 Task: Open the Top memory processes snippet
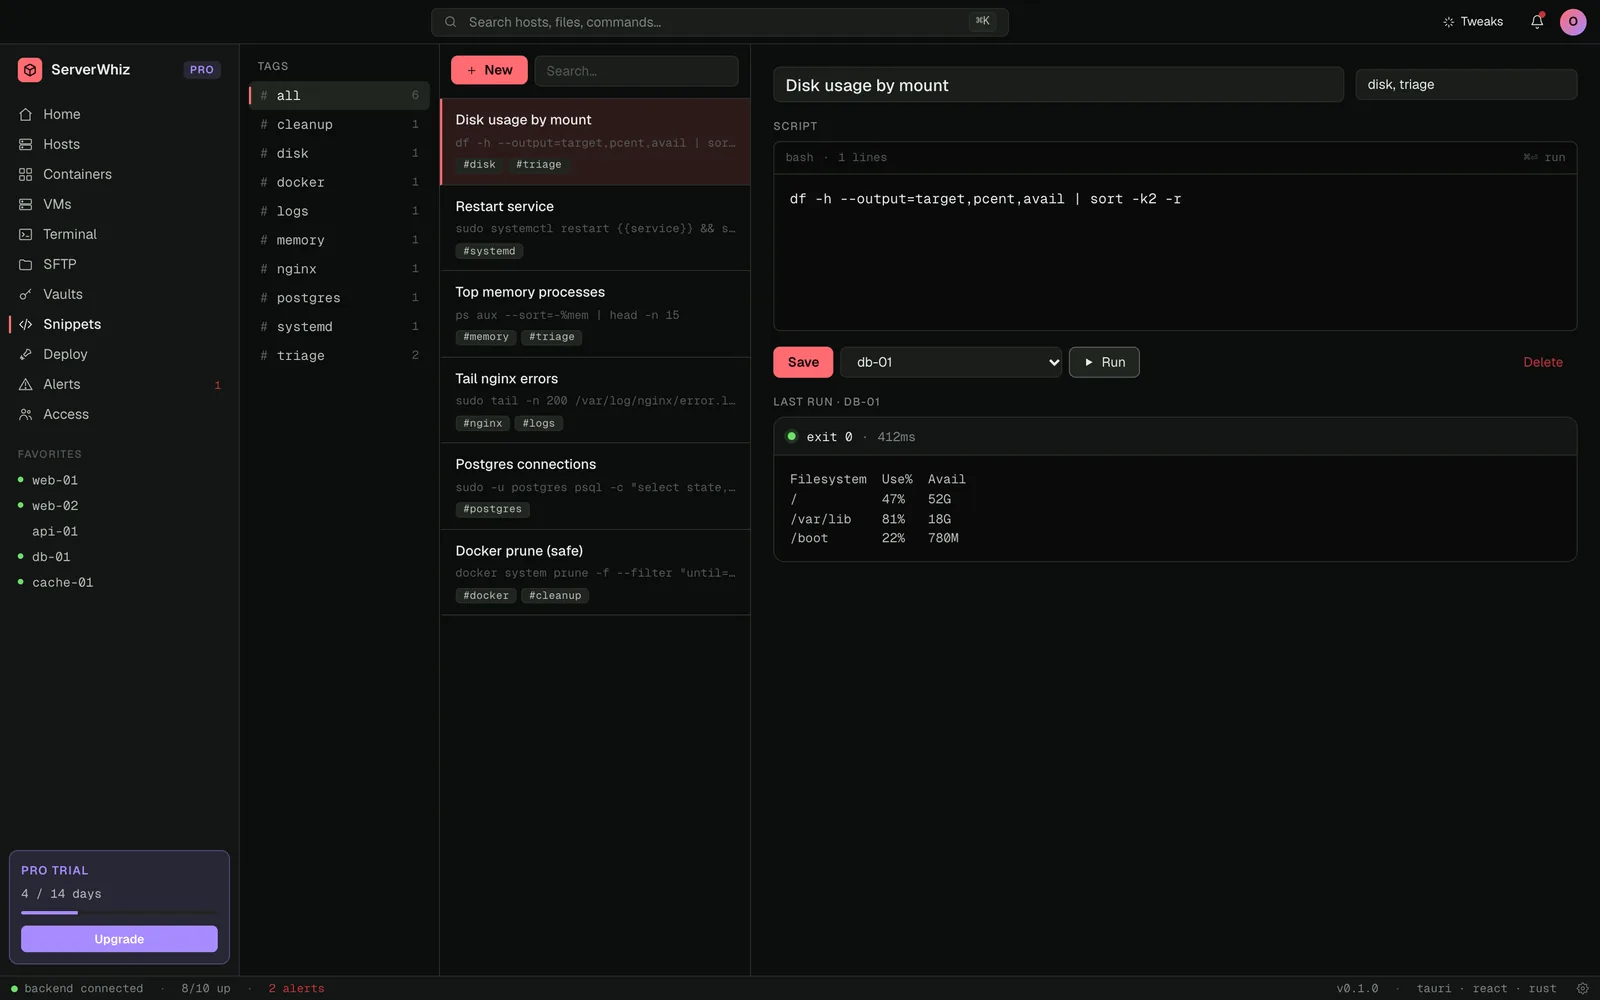tap(595, 314)
